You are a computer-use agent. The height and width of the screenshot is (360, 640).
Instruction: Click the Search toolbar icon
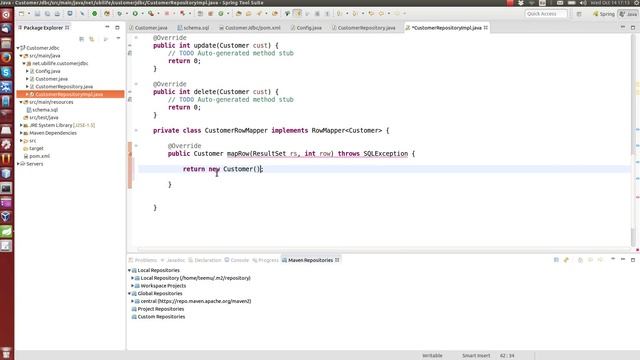click(x=259, y=13)
